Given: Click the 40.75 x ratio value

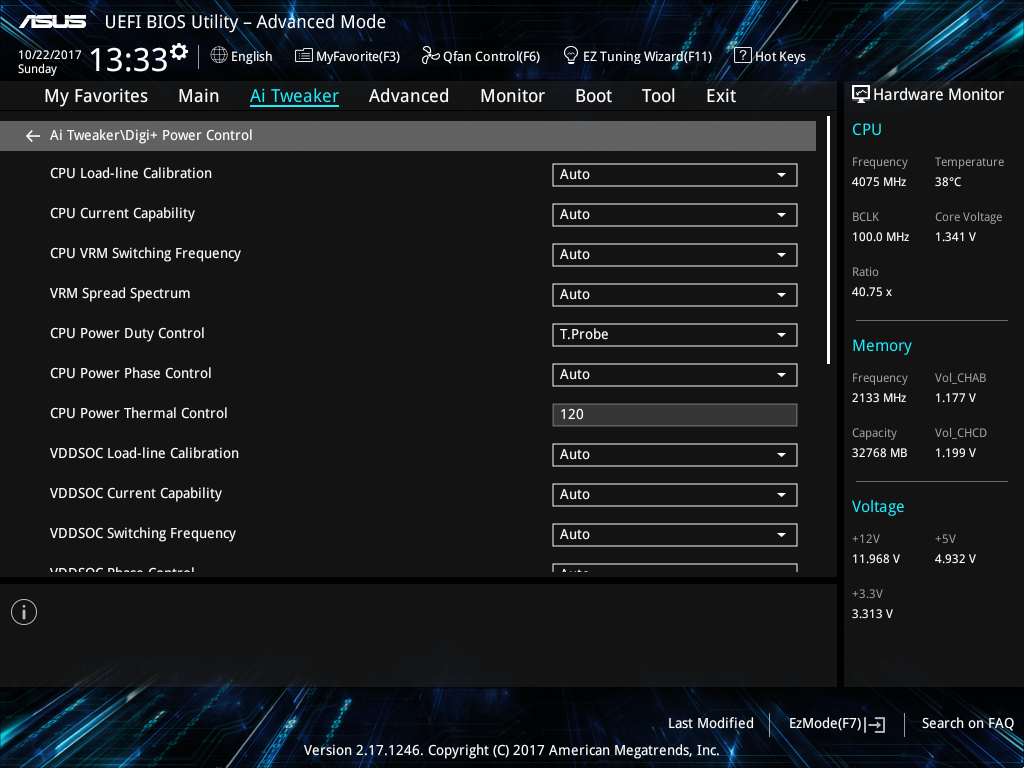Looking at the screenshot, I should (871, 292).
